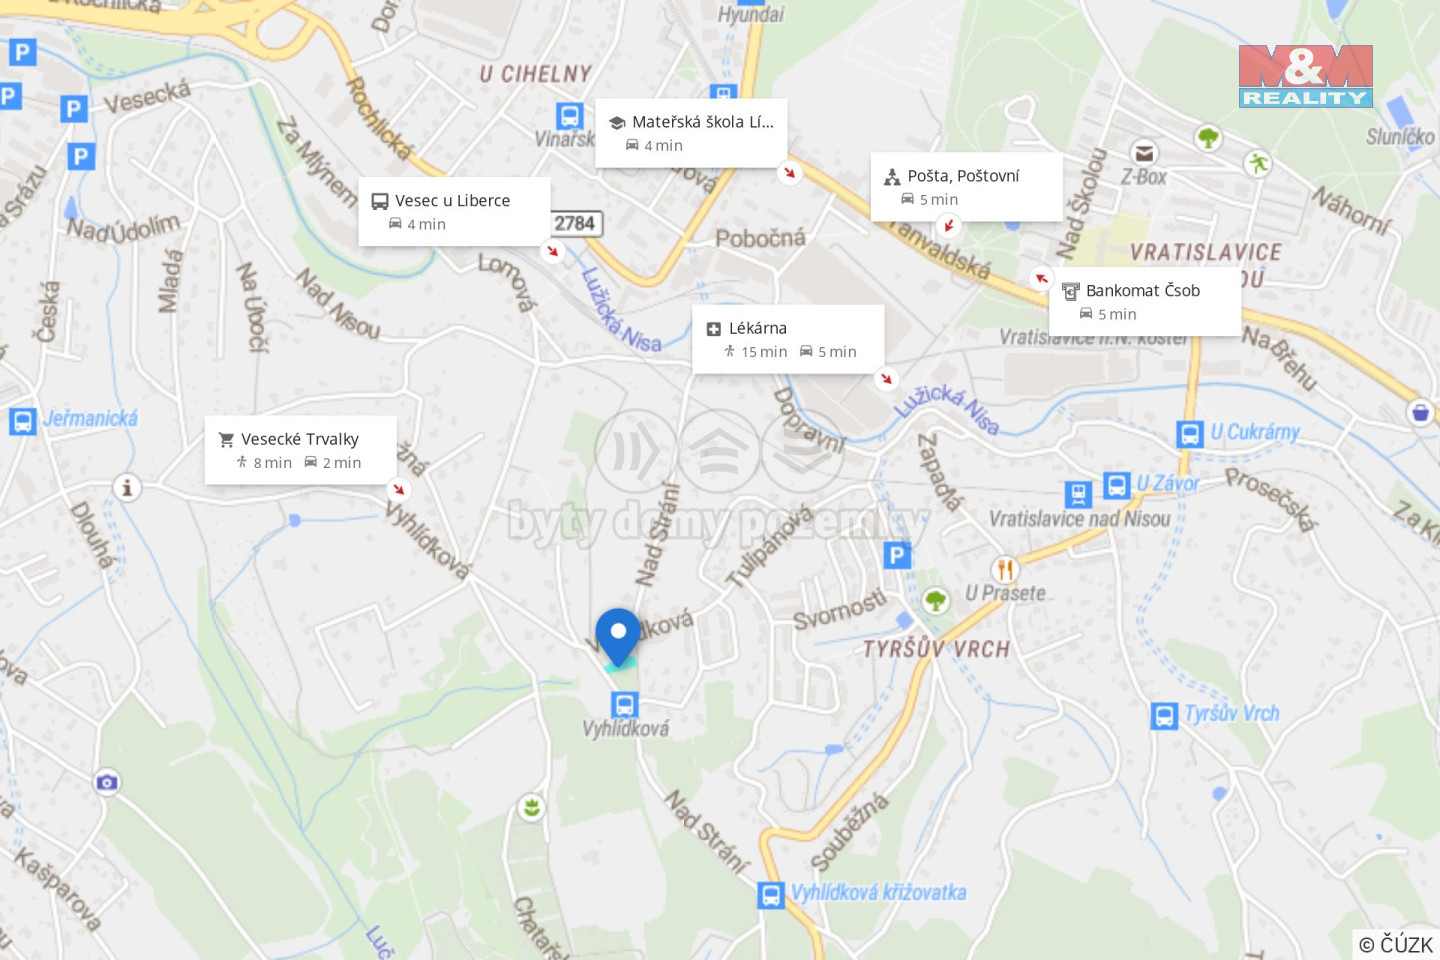Click the Pošta, Poštovní info card

click(x=966, y=187)
